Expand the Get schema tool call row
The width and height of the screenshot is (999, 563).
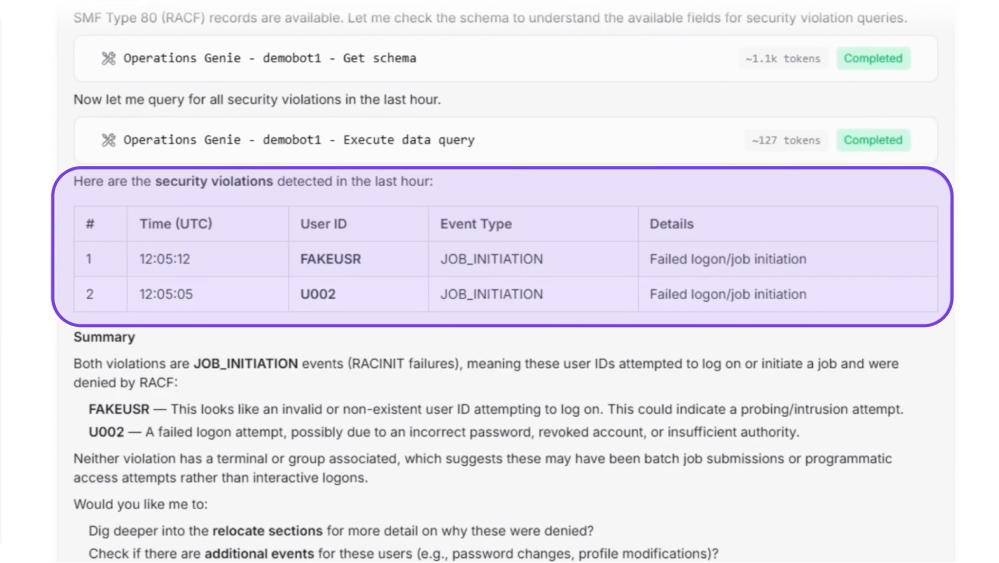tap(505, 59)
